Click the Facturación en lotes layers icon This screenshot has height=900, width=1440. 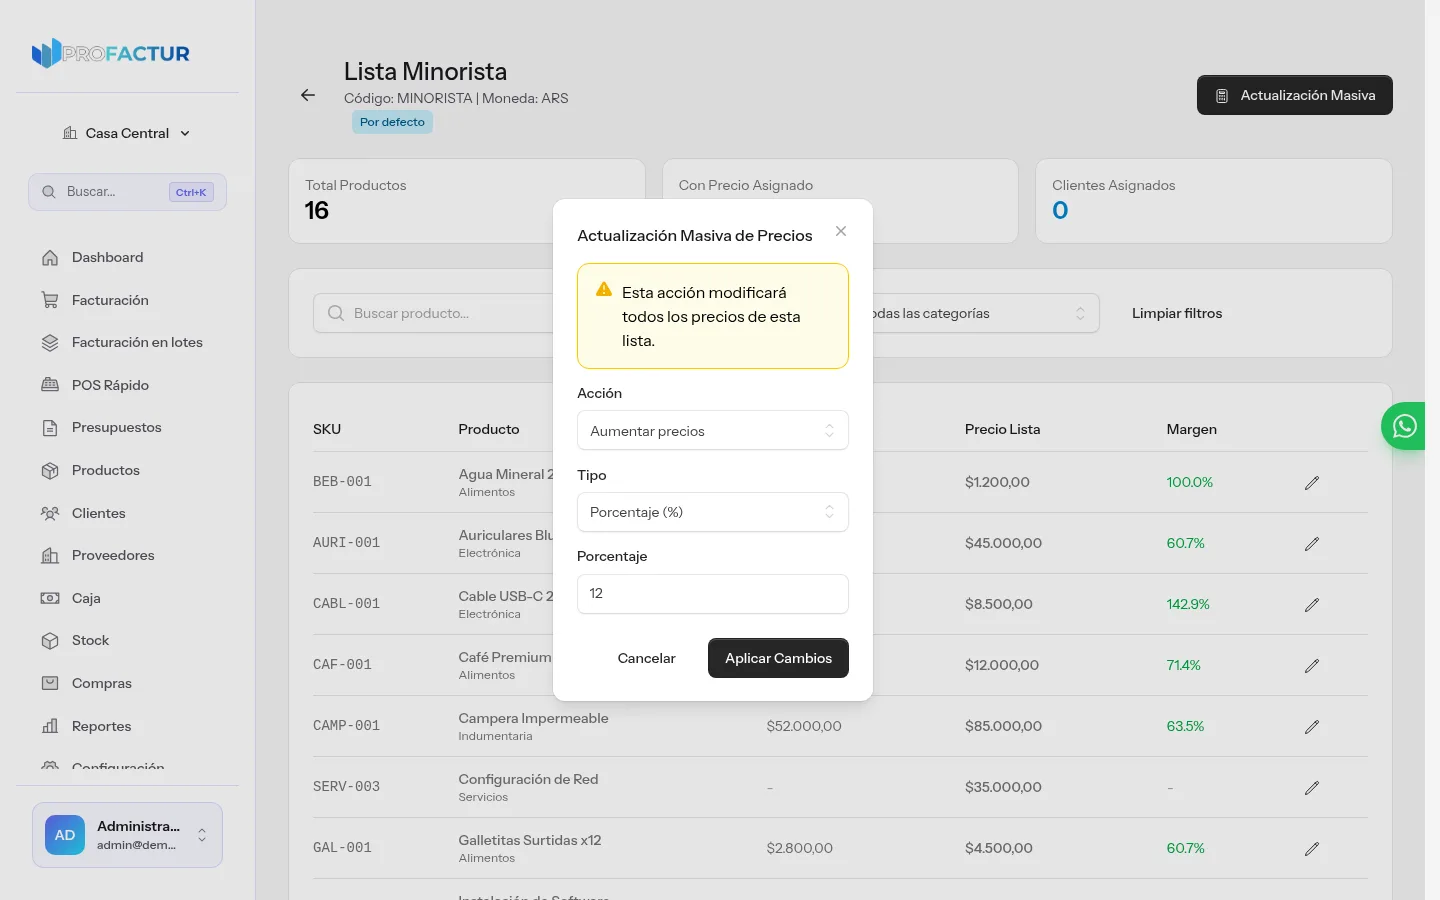click(50, 343)
